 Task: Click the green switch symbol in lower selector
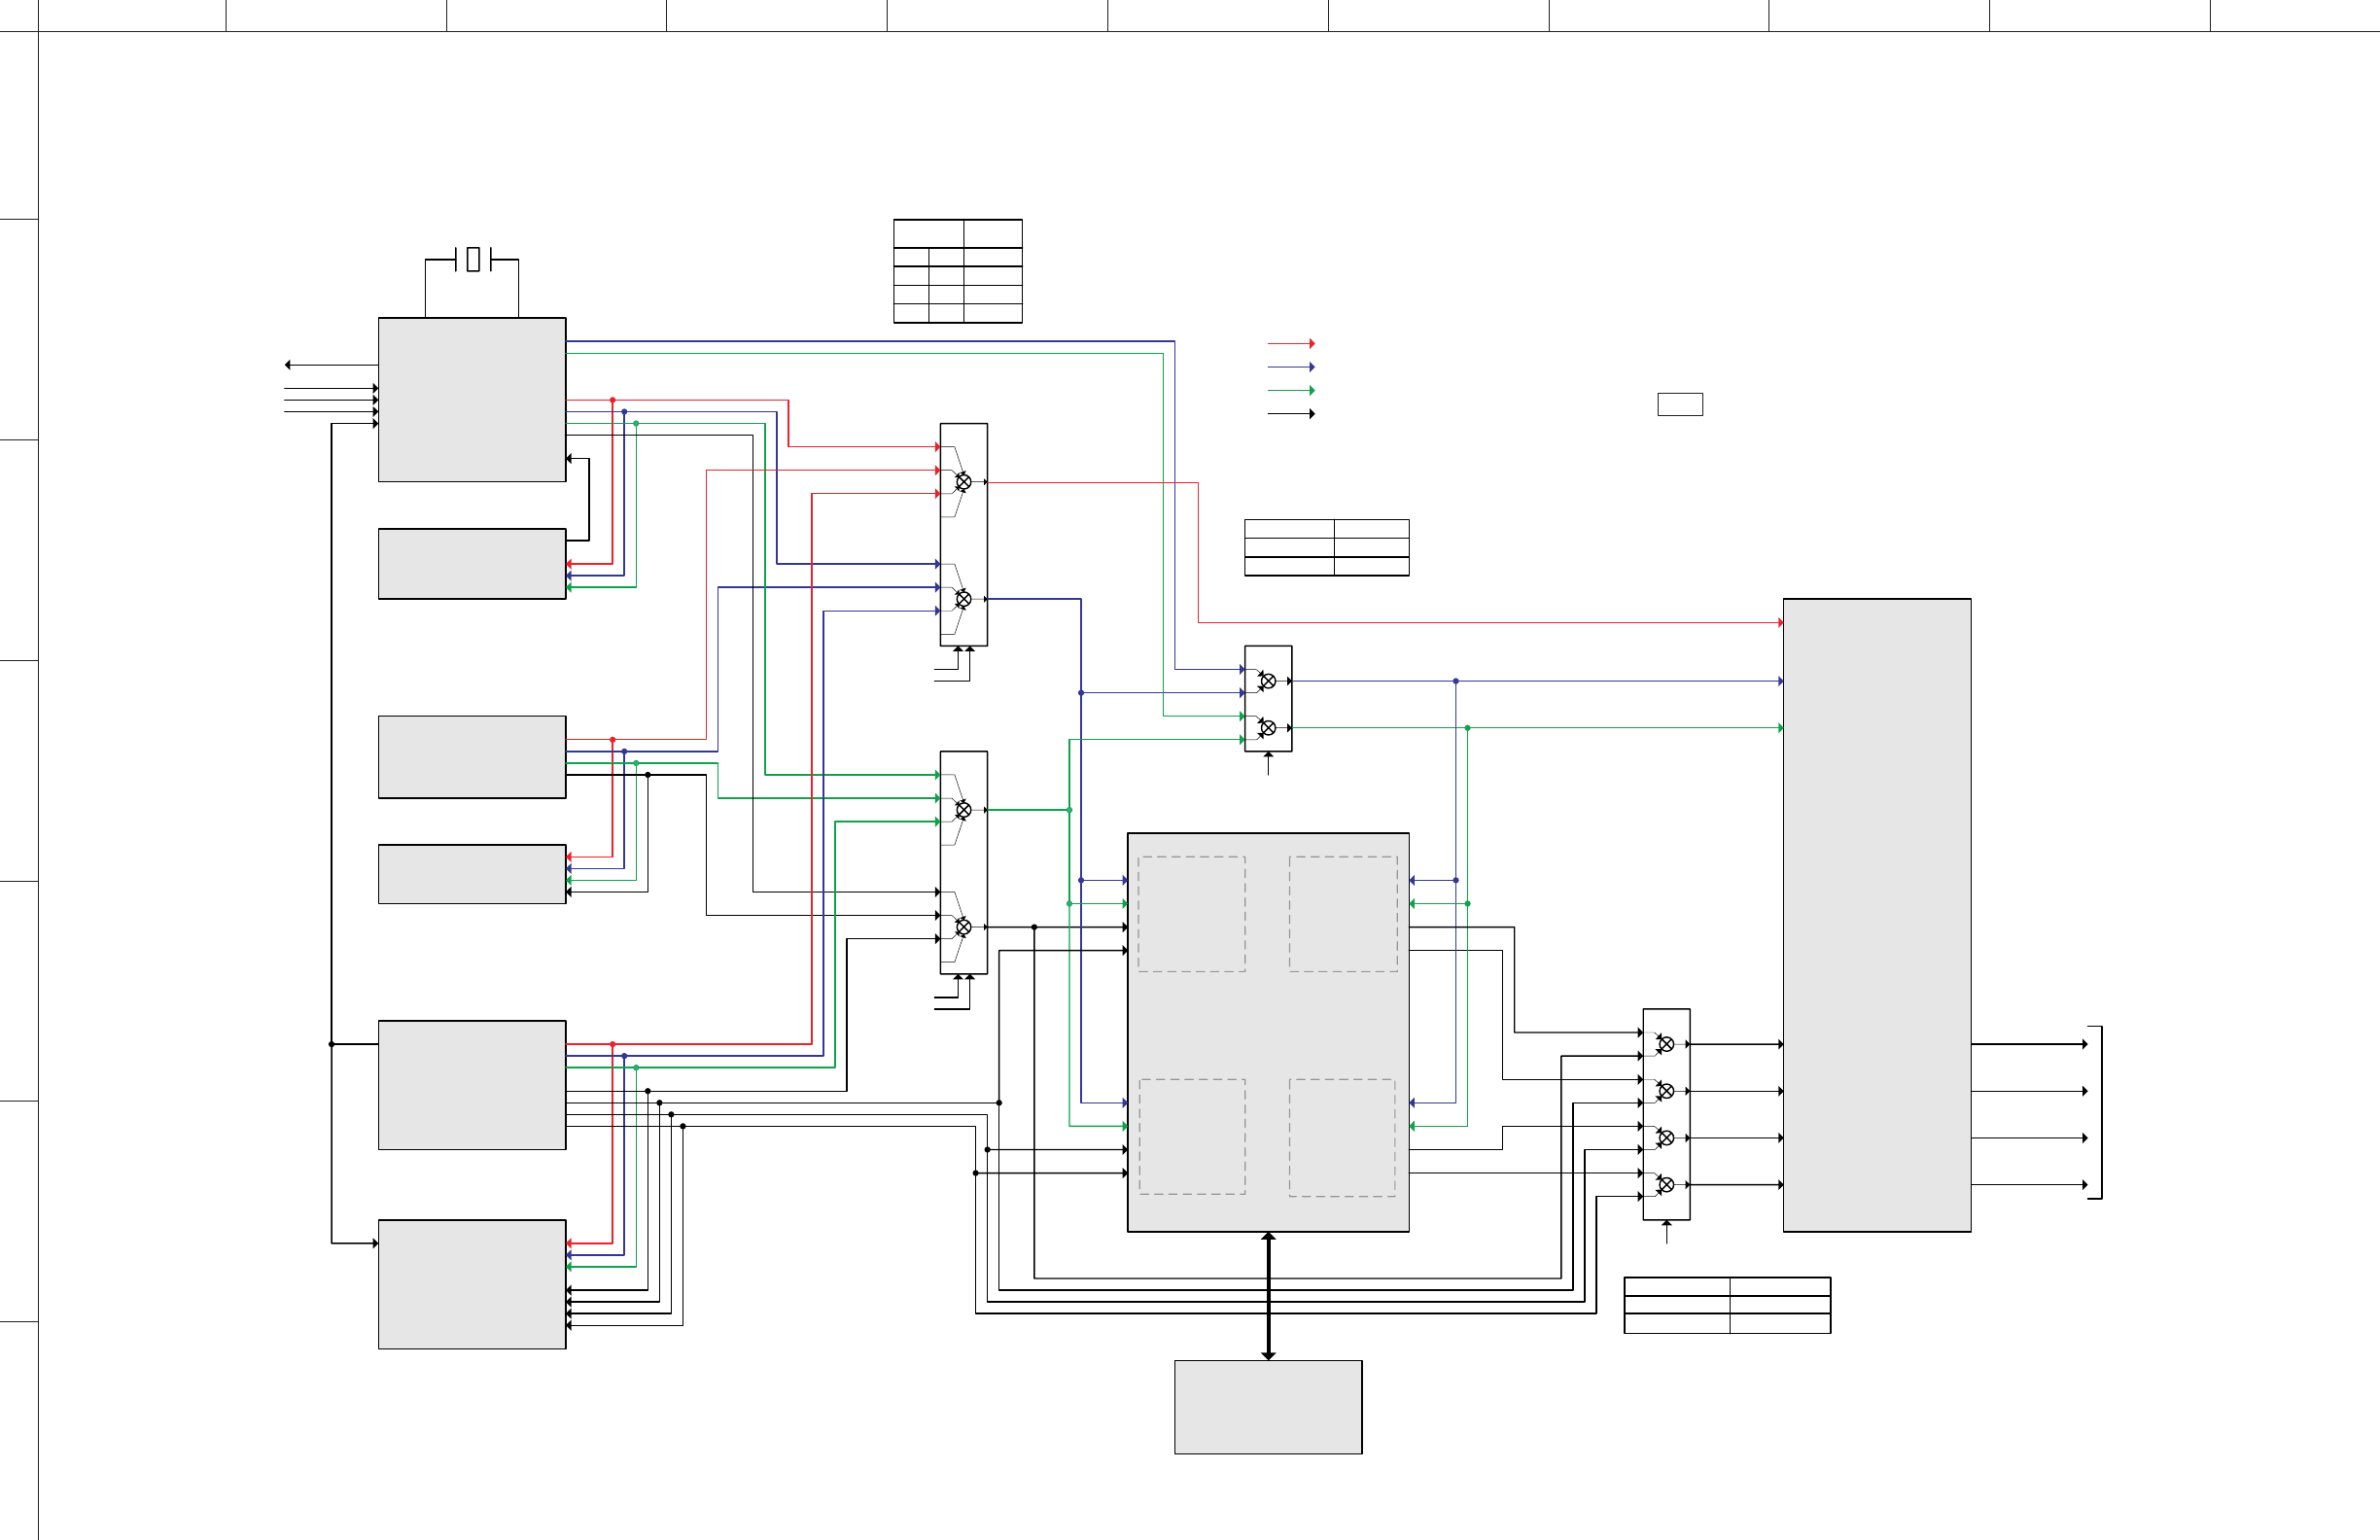[x=963, y=810]
